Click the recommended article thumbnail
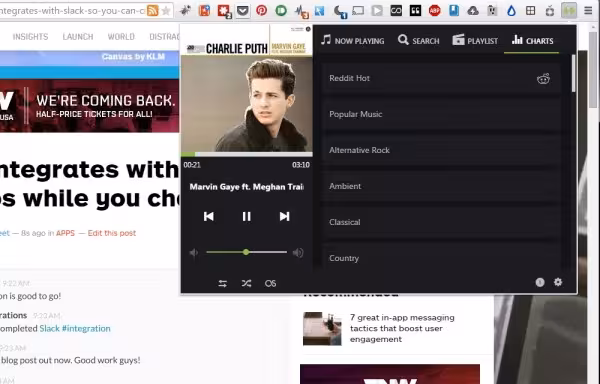The height and width of the screenshot is (384, 600). (322, 329)
